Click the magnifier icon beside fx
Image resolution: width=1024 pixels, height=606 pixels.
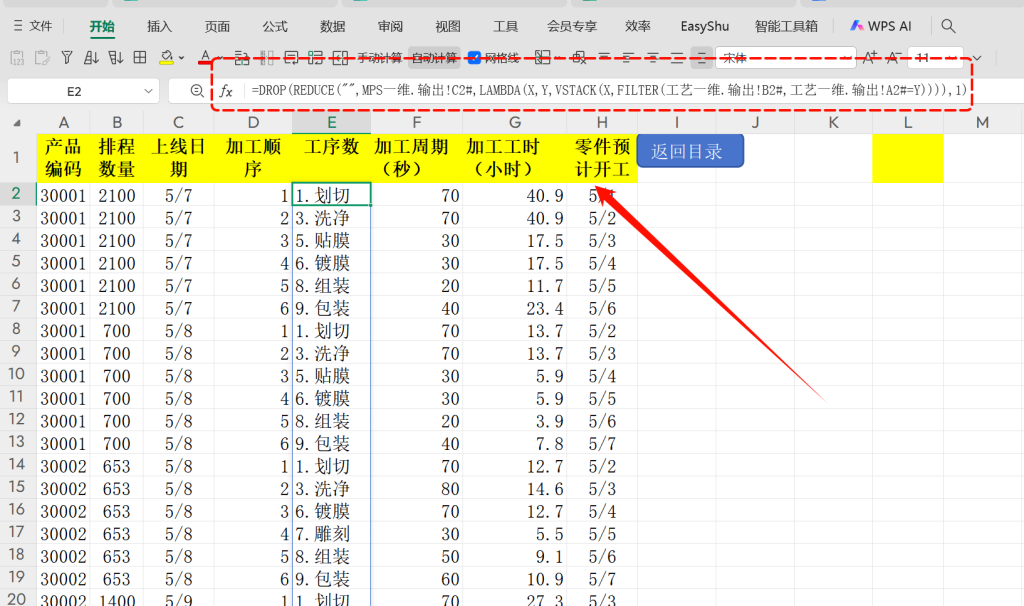click(x=197, y=91)
